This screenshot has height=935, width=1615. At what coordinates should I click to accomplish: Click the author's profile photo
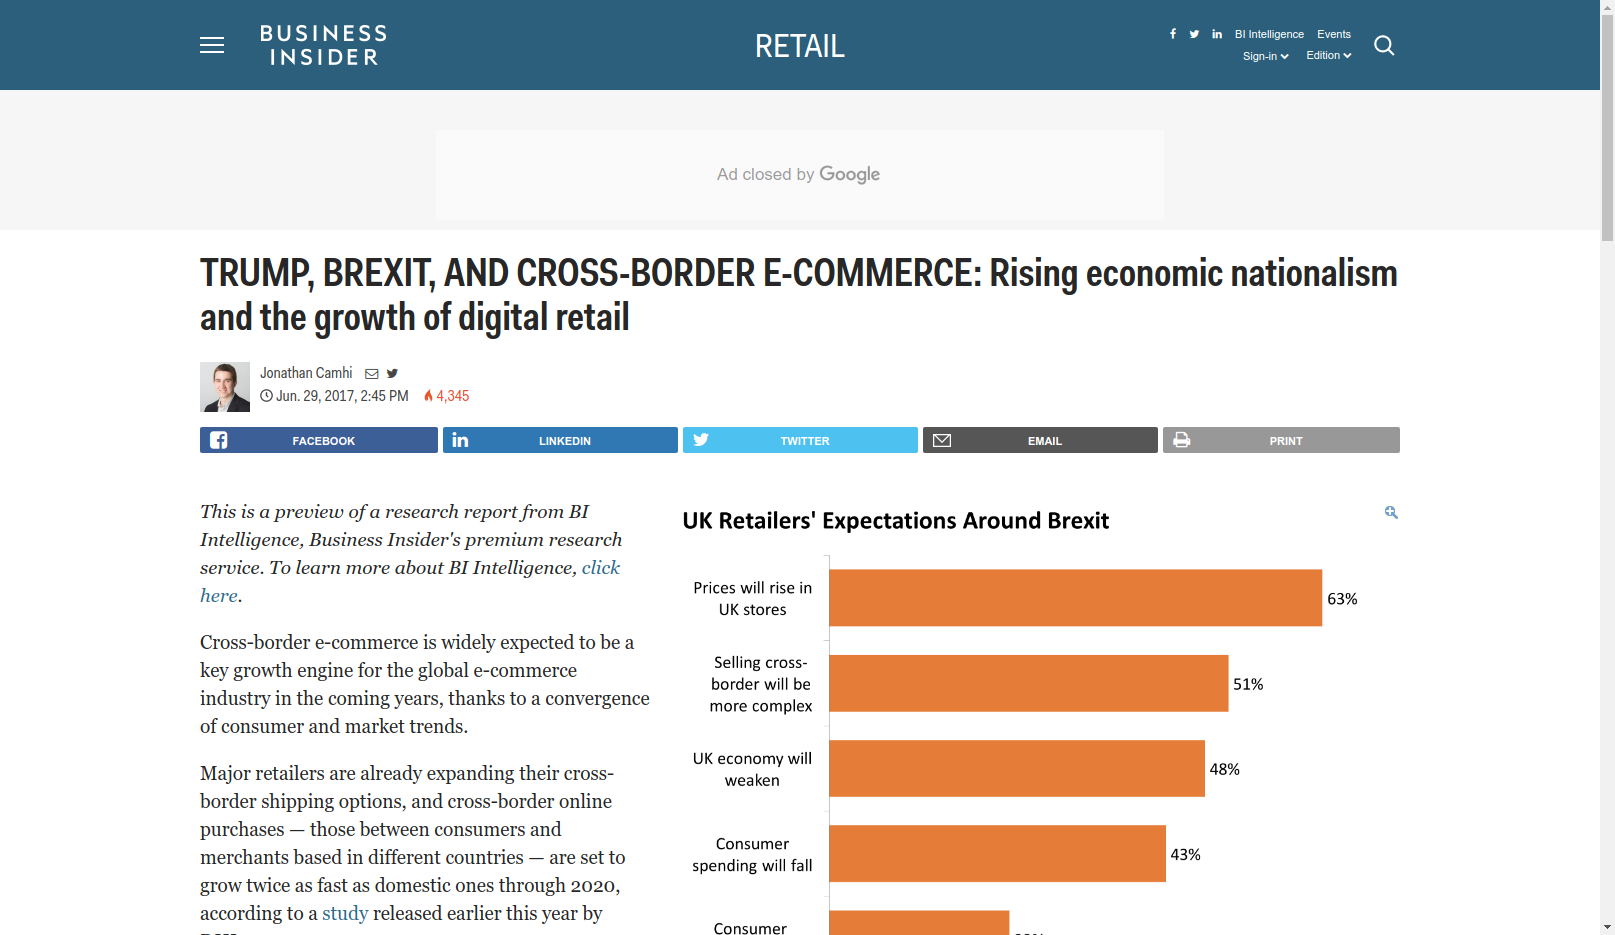tap(225, 387)
